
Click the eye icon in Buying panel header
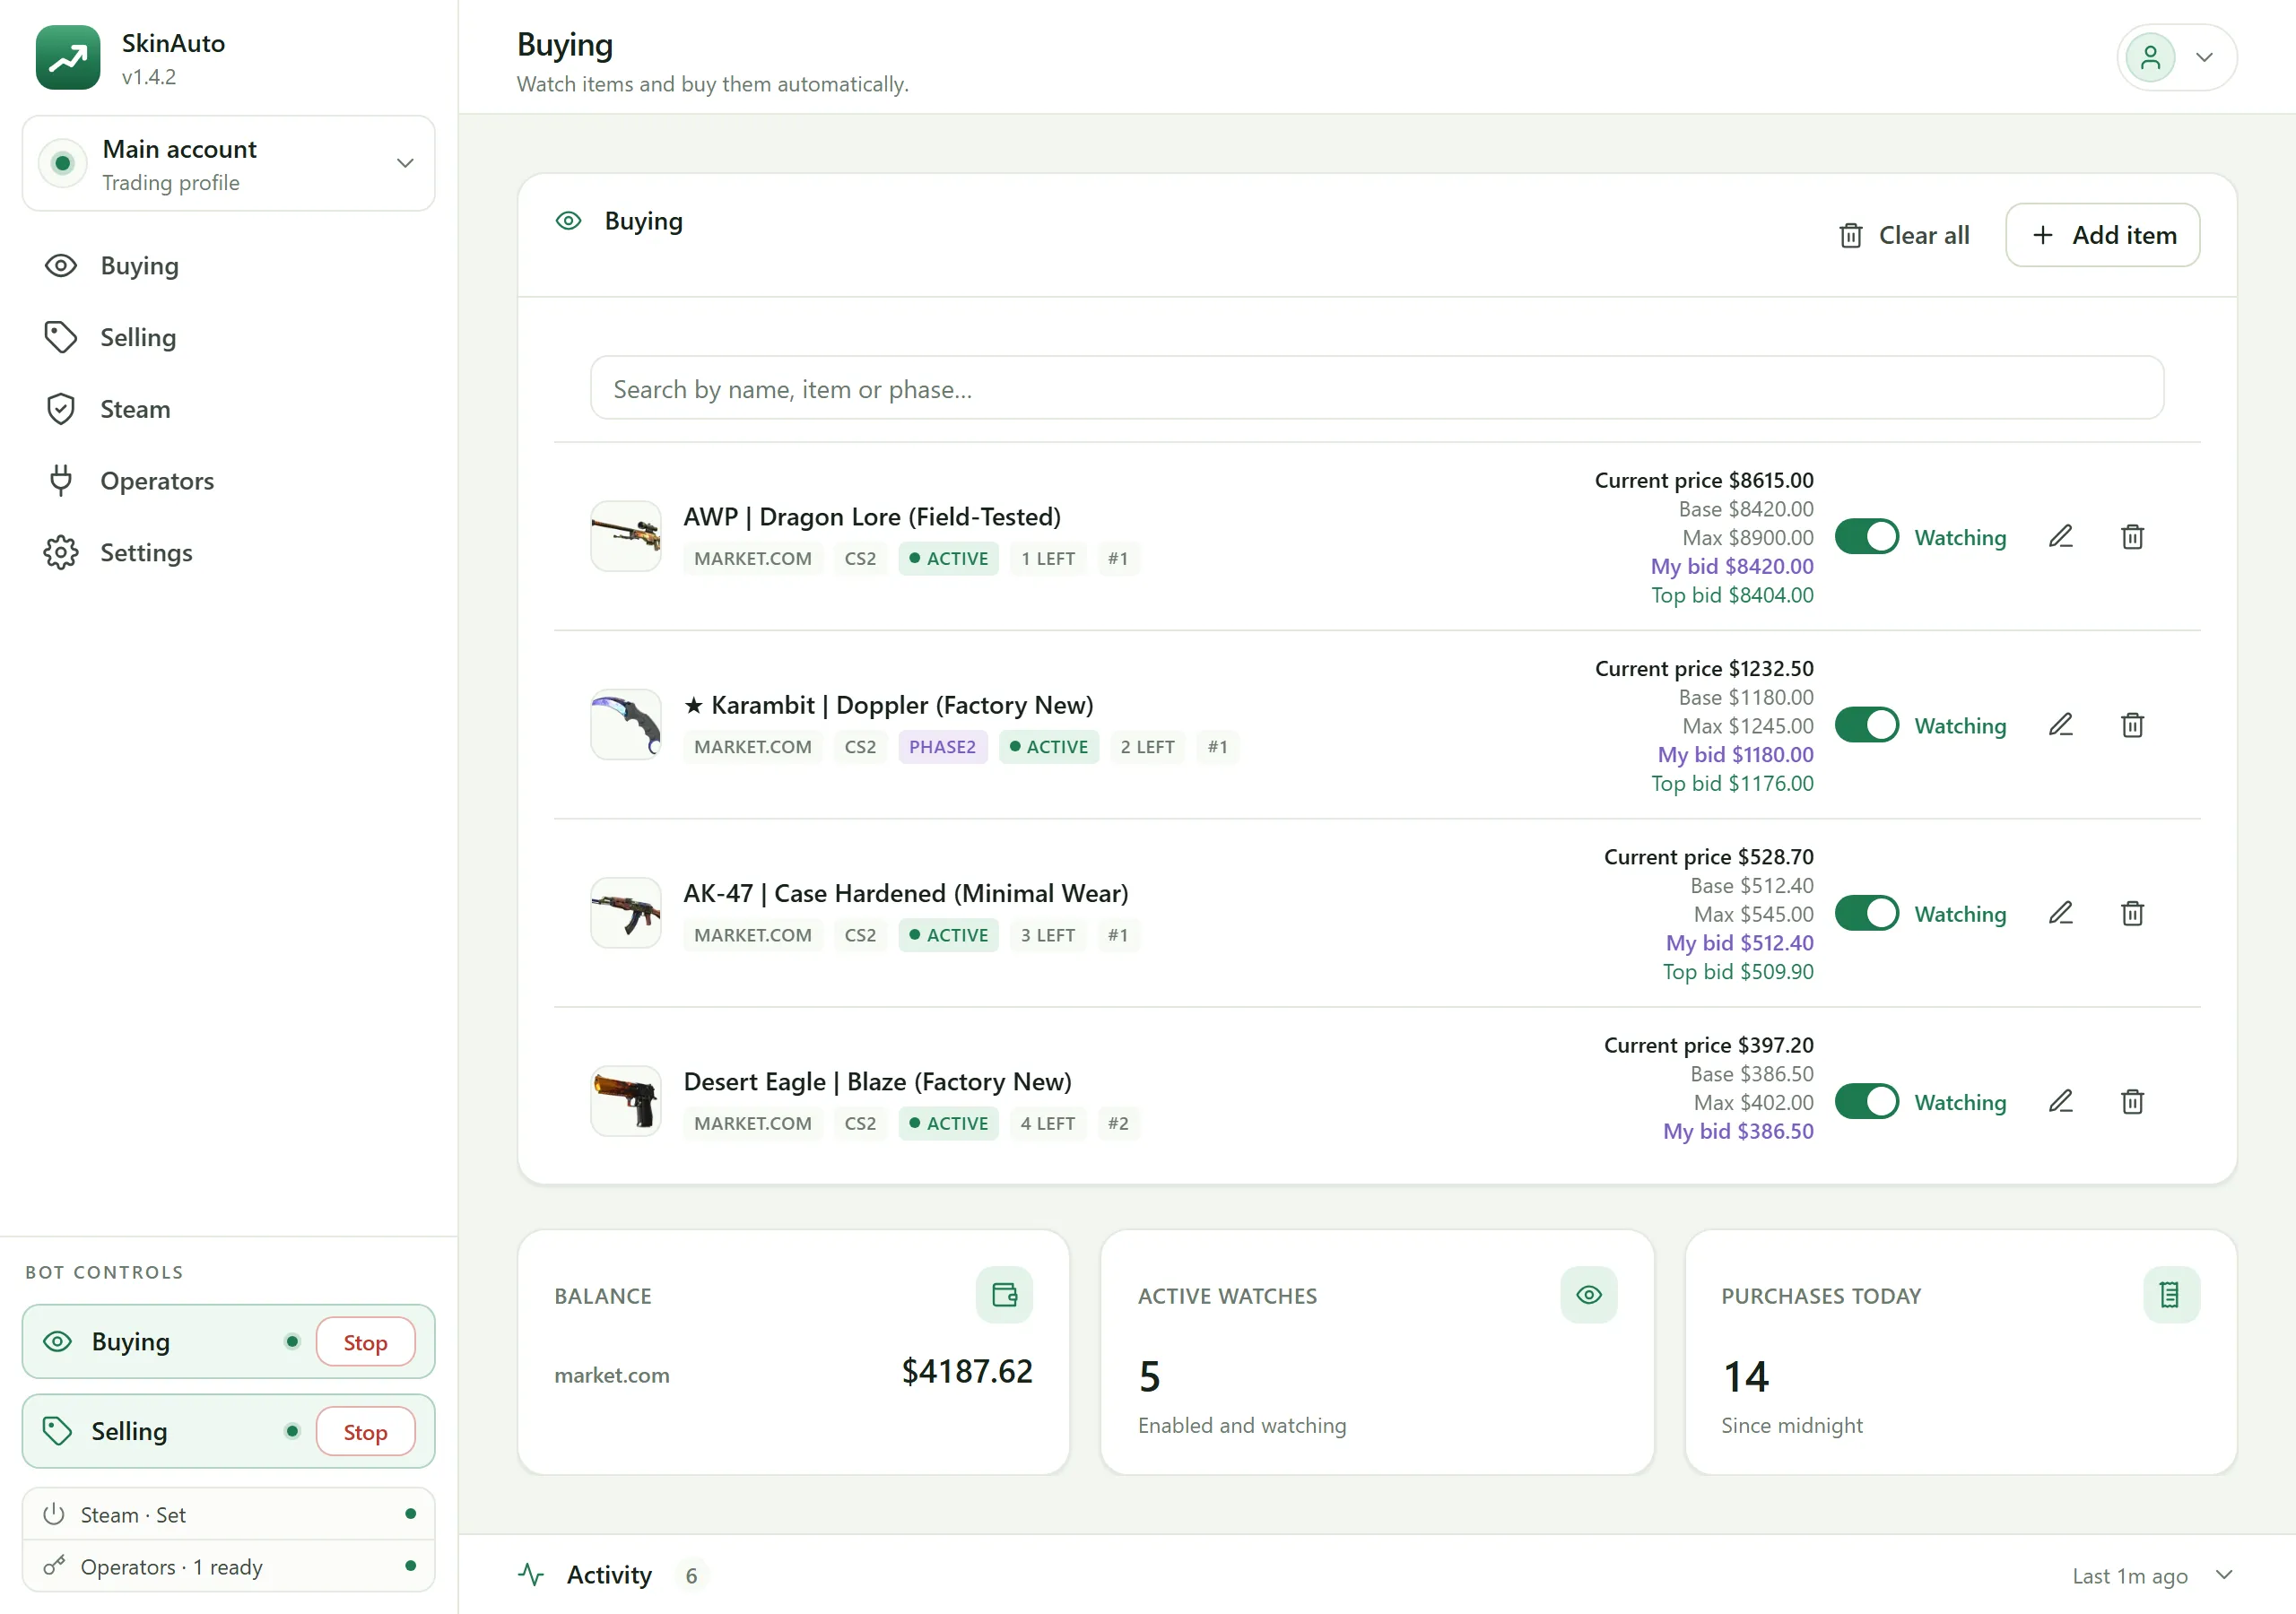[568, 221]
